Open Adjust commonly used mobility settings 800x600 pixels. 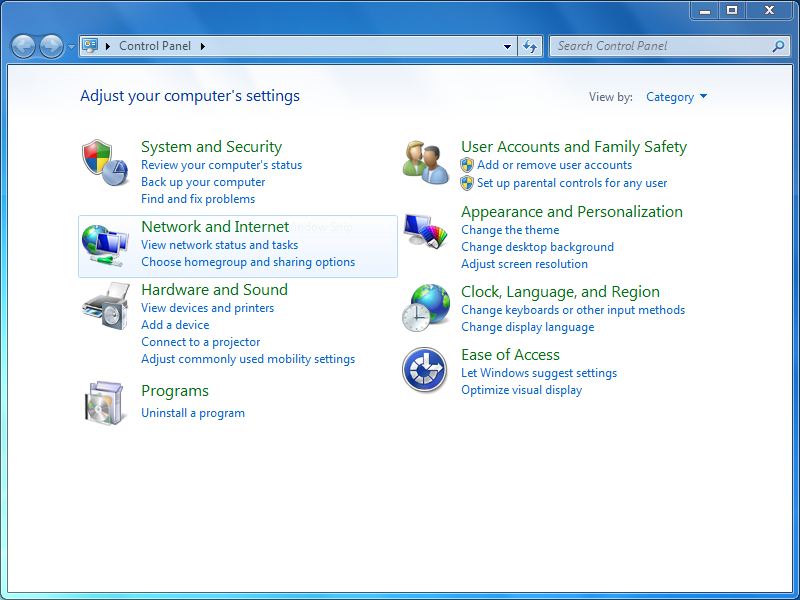[248, 359]
